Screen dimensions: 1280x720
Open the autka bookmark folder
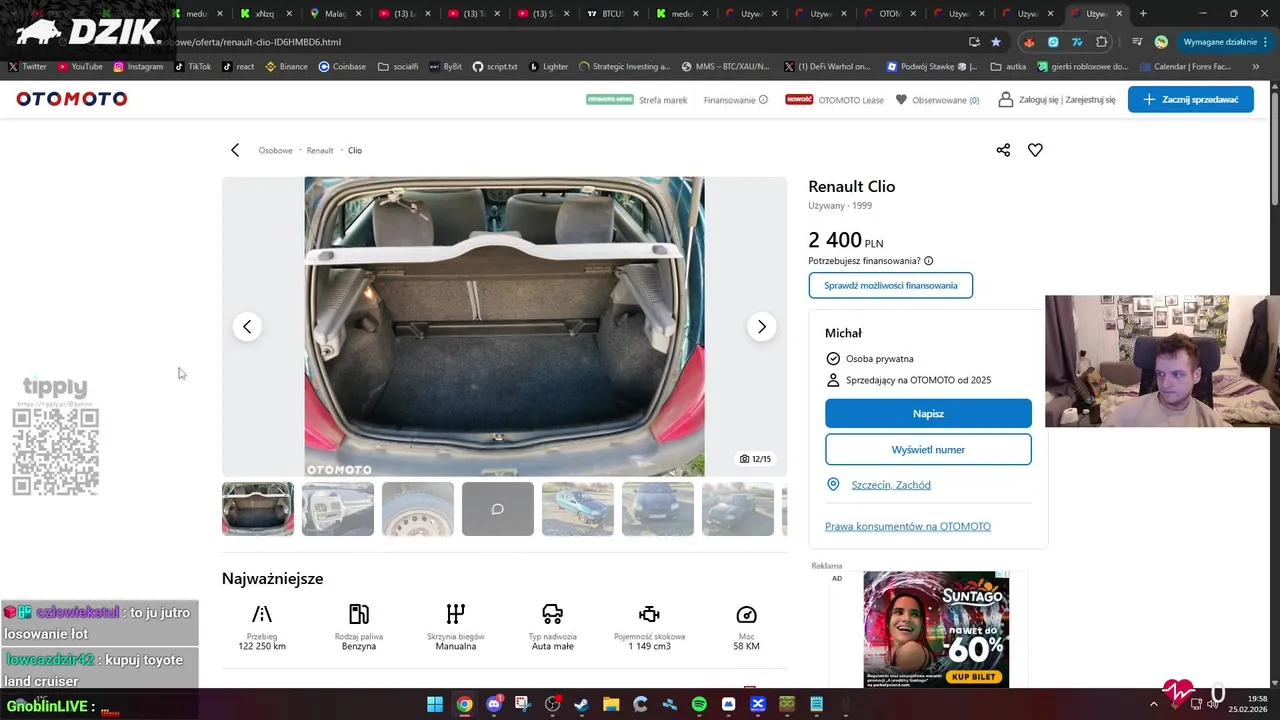[x=1008, y=67]
